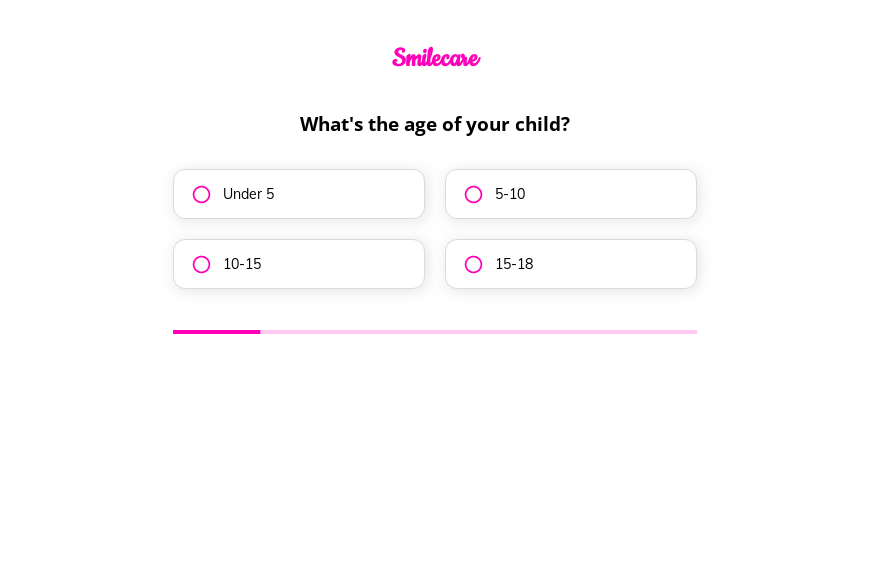
Task: Click the "What's the age of your child?" heading
Action: coord(435,124)
